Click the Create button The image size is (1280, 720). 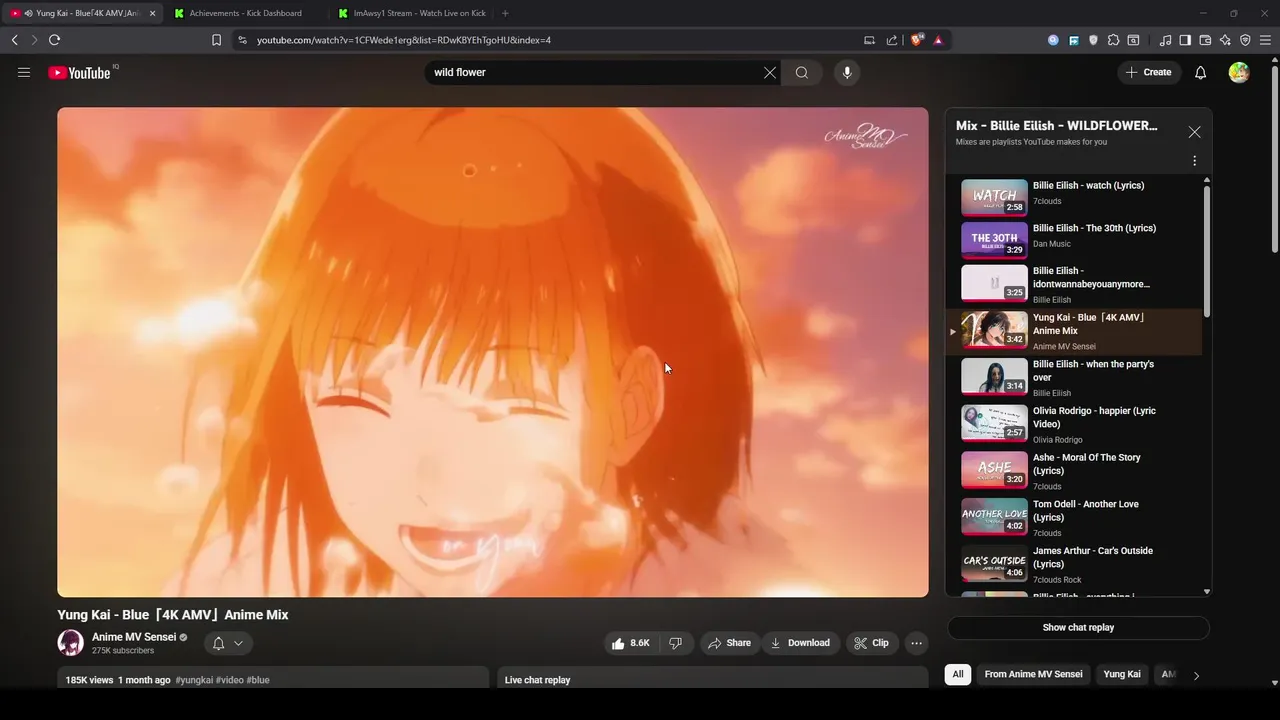[x=1148, y=72]
